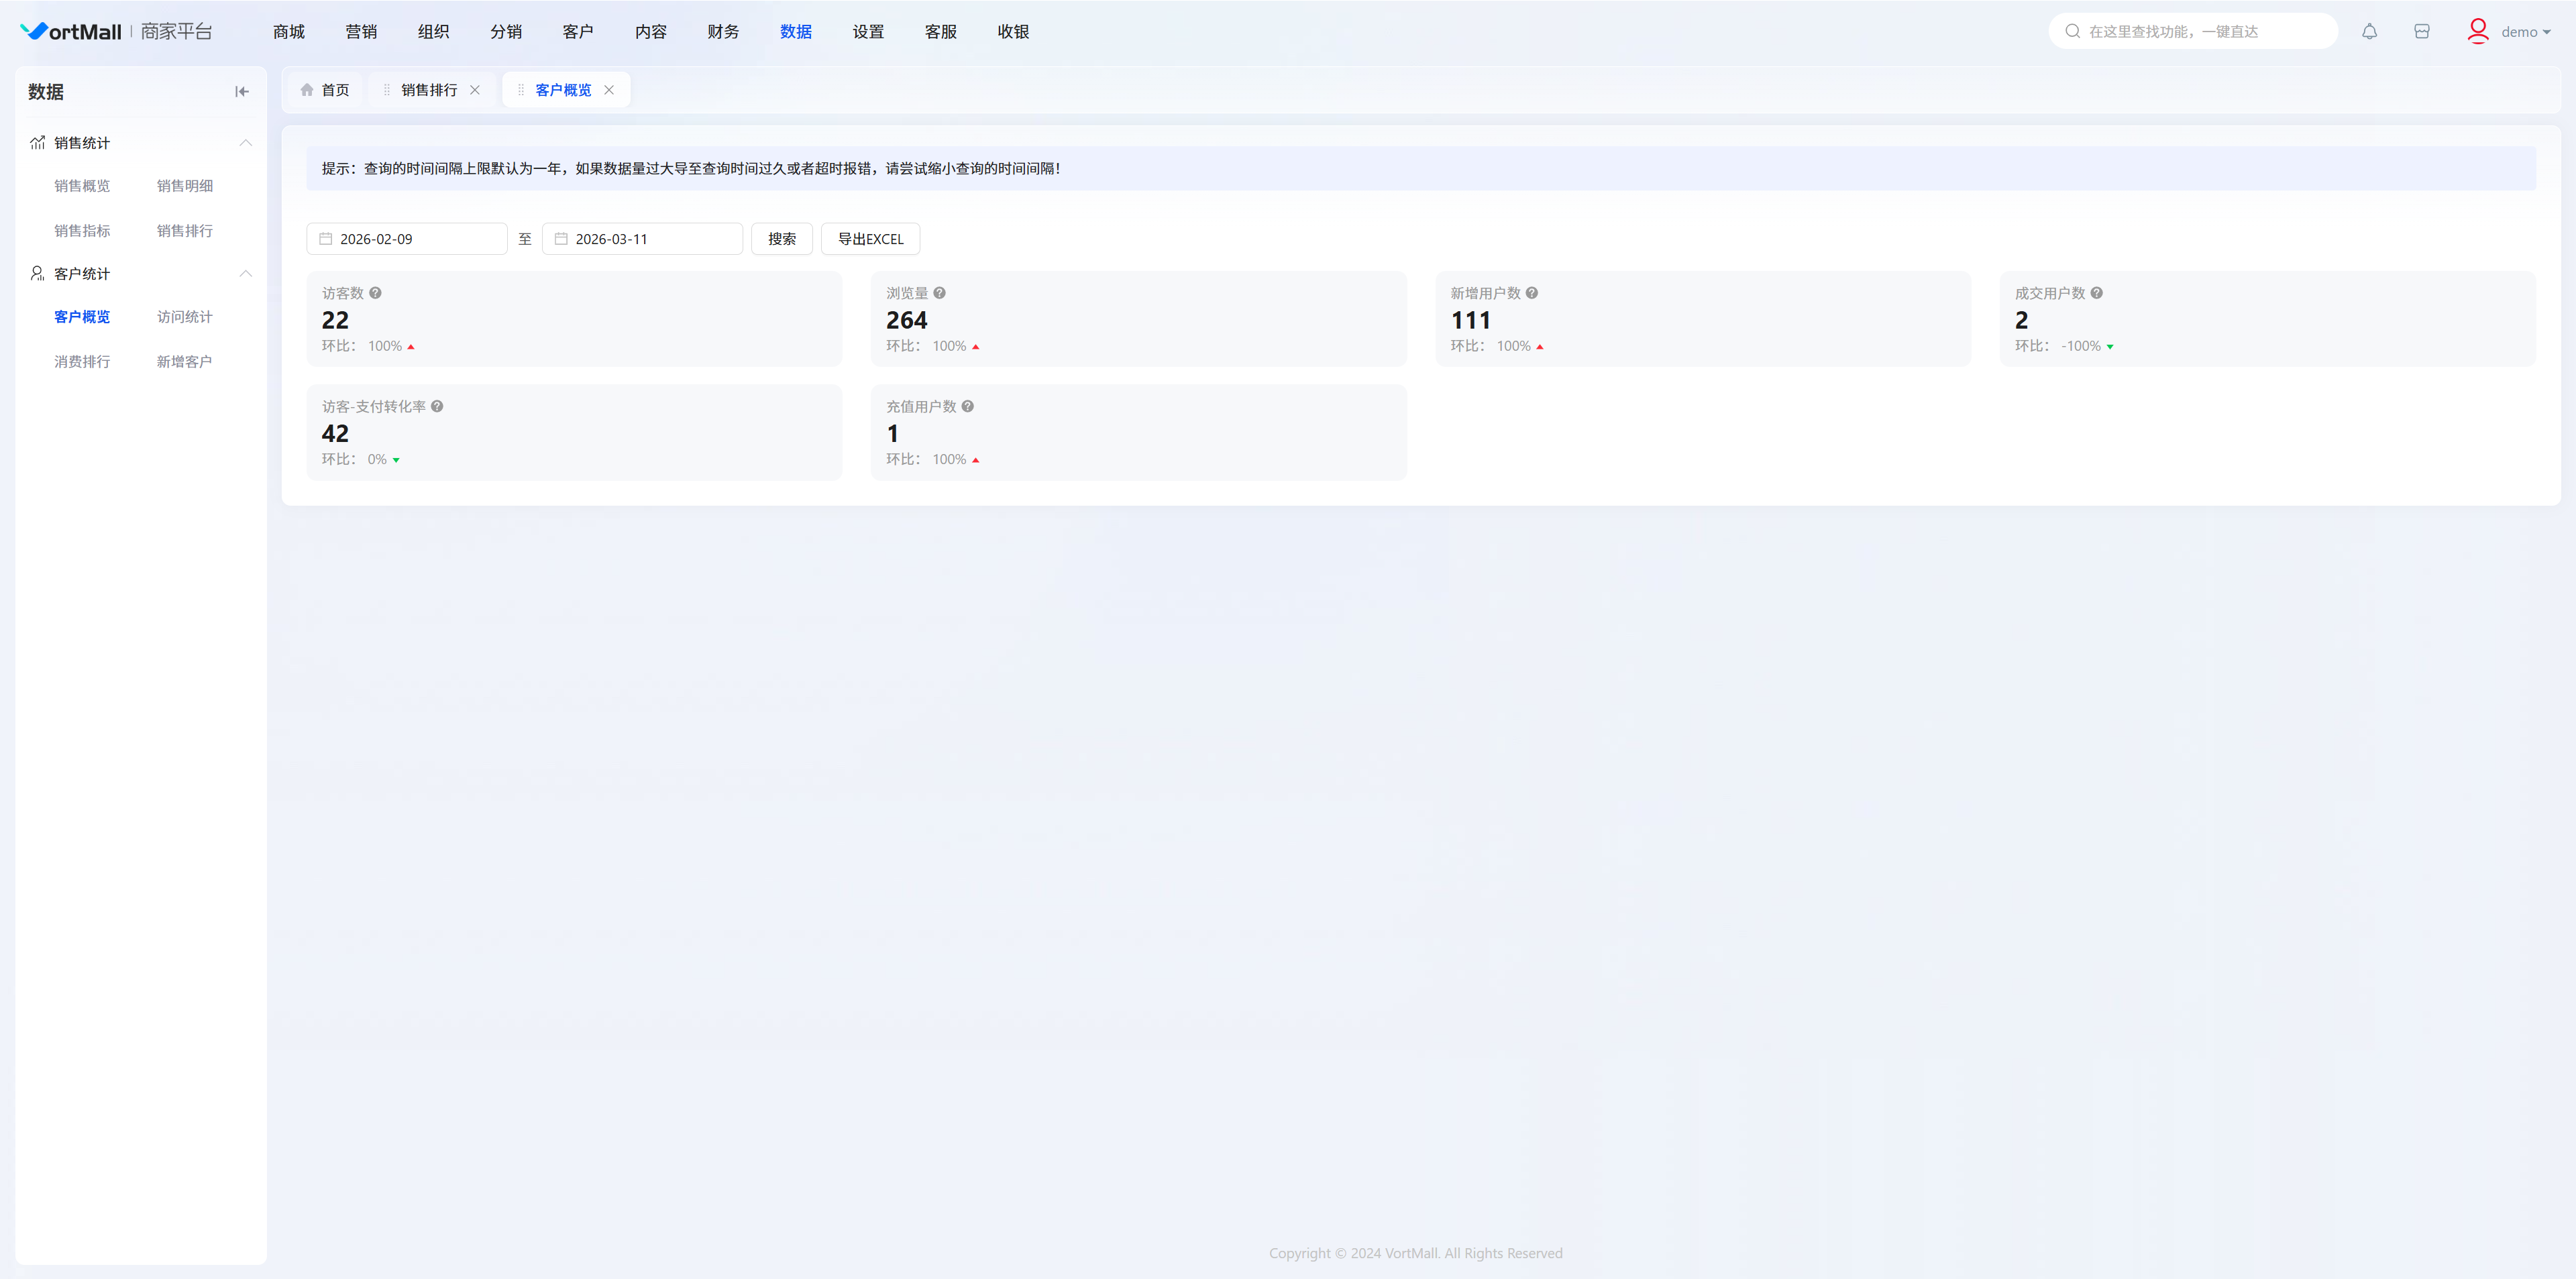Click help icon next to 充值用户数

point(967,407)
